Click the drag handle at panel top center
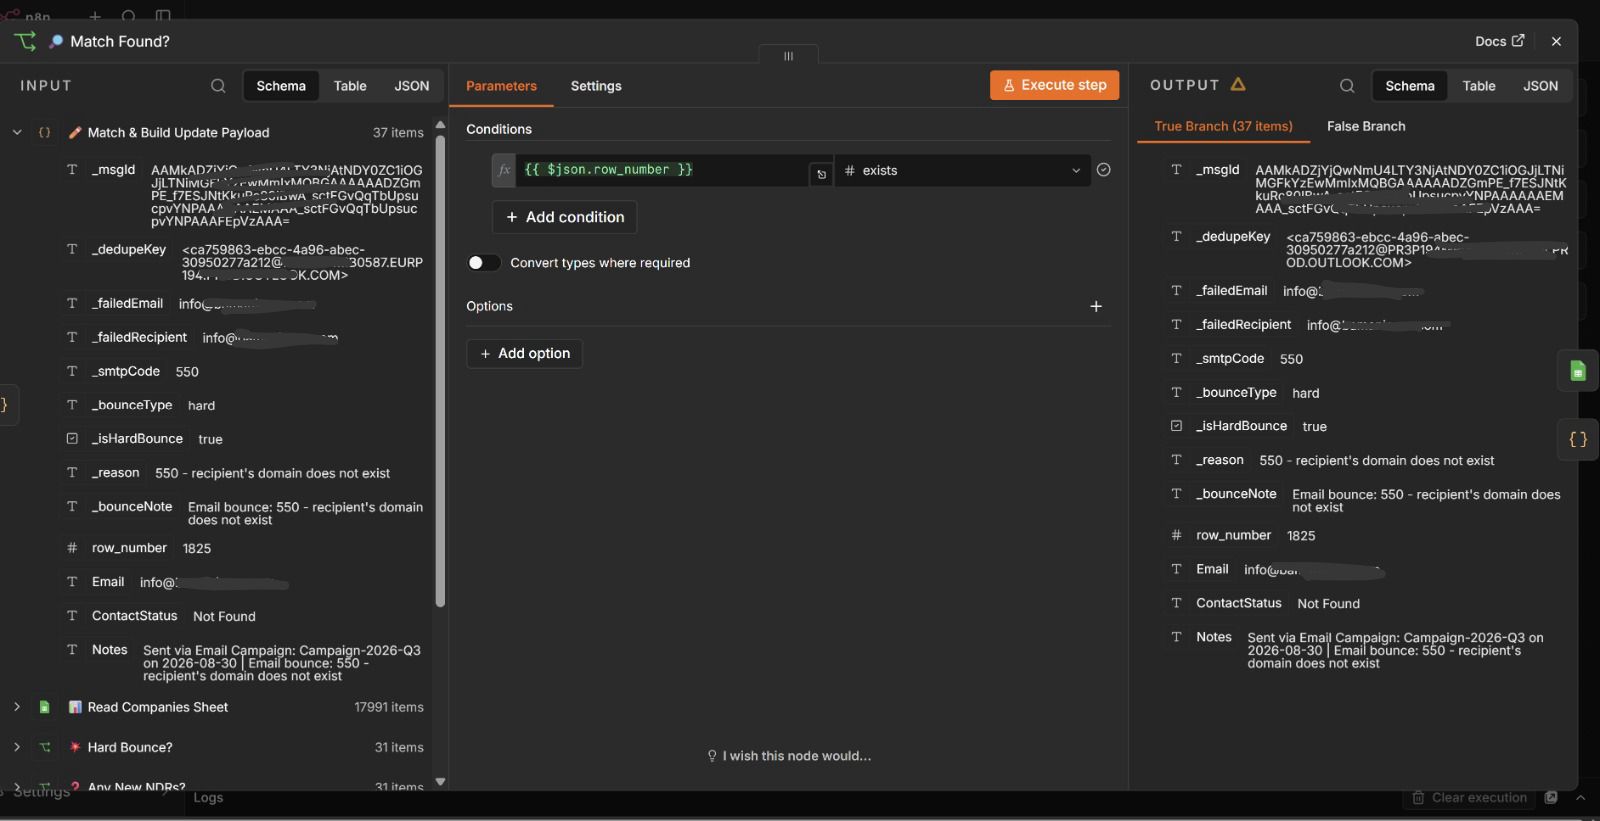 tap(788, 56)
